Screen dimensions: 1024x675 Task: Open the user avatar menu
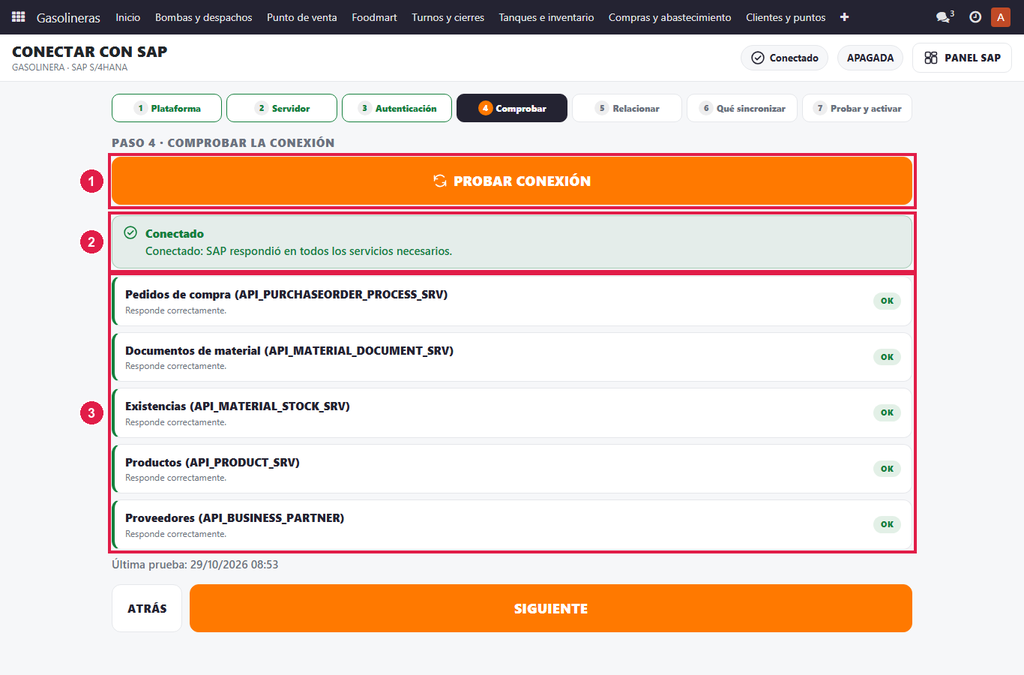pyautogui.click(x=1000, y=17)
